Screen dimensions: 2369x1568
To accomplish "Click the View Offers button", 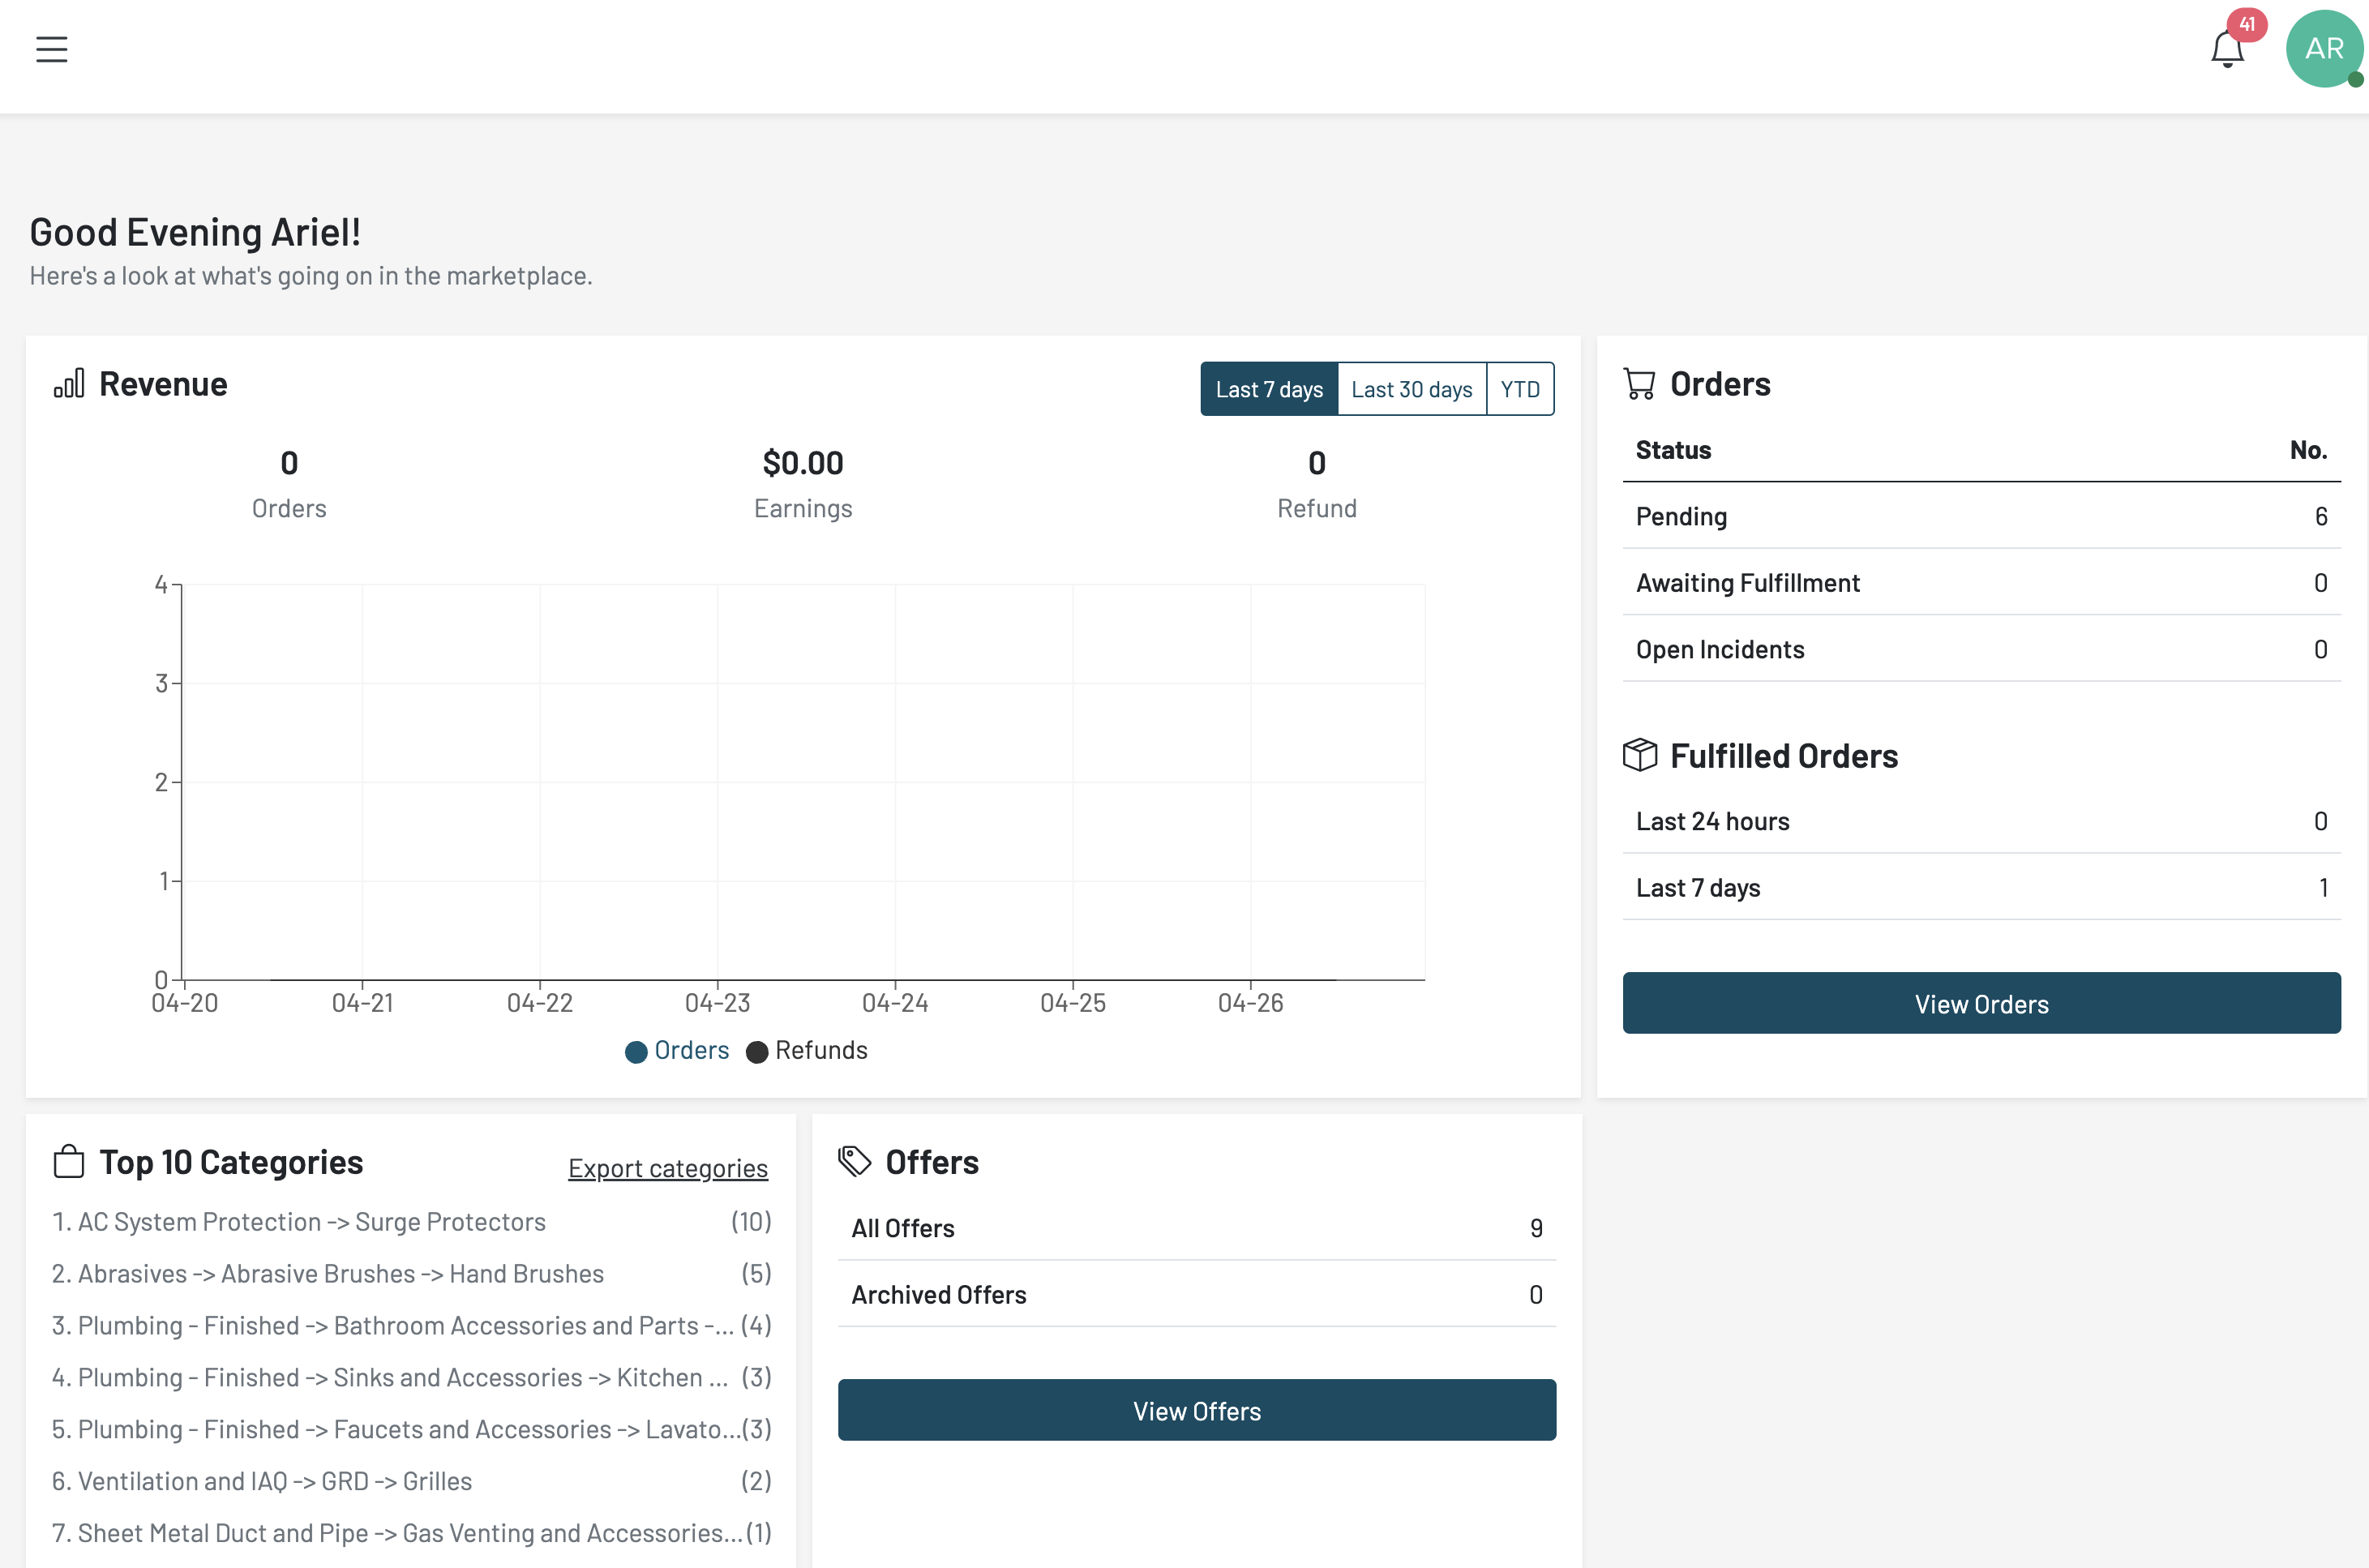I will [1196, 1410].
